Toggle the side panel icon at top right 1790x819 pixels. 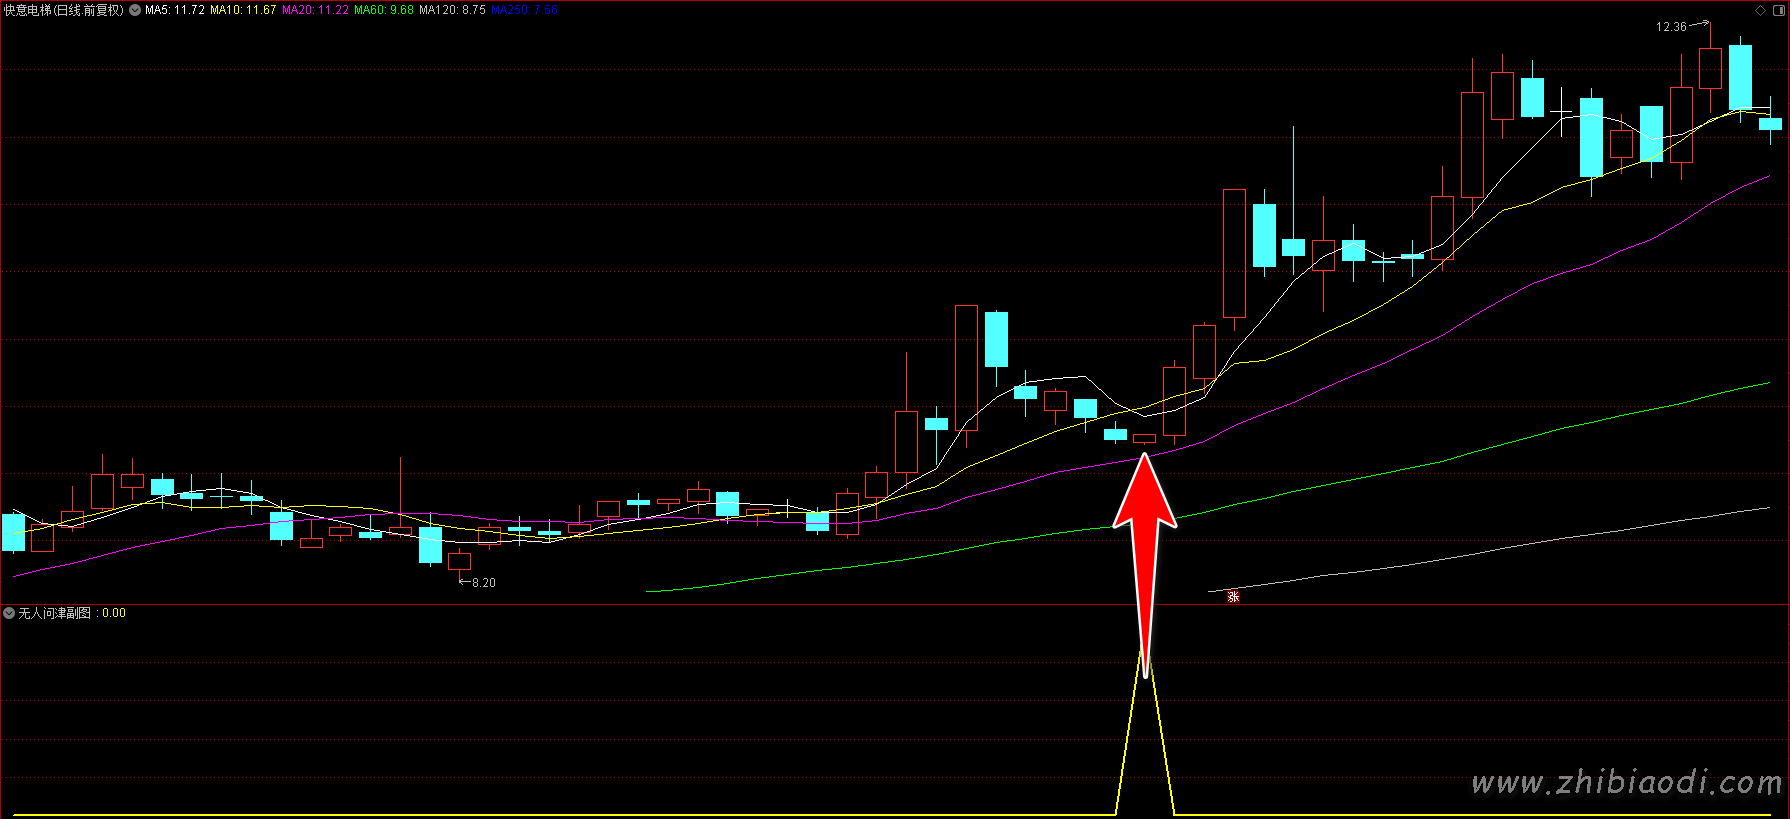(1778, 10)
